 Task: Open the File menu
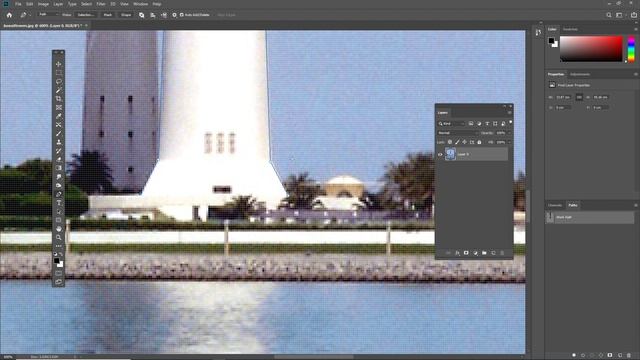pos(18,4)
